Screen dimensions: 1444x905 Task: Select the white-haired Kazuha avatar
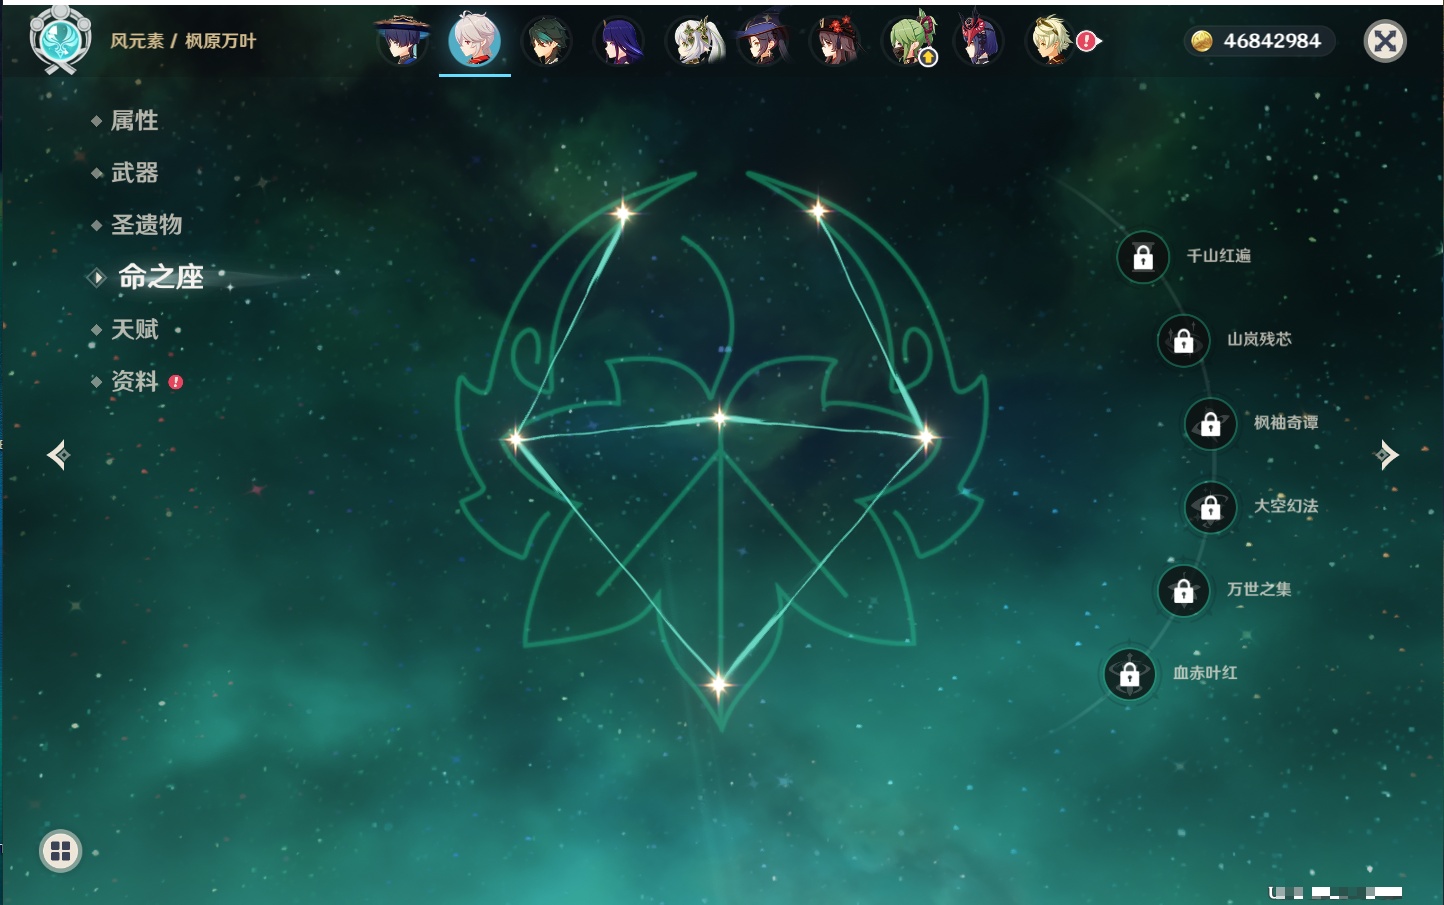click(474, 40)
